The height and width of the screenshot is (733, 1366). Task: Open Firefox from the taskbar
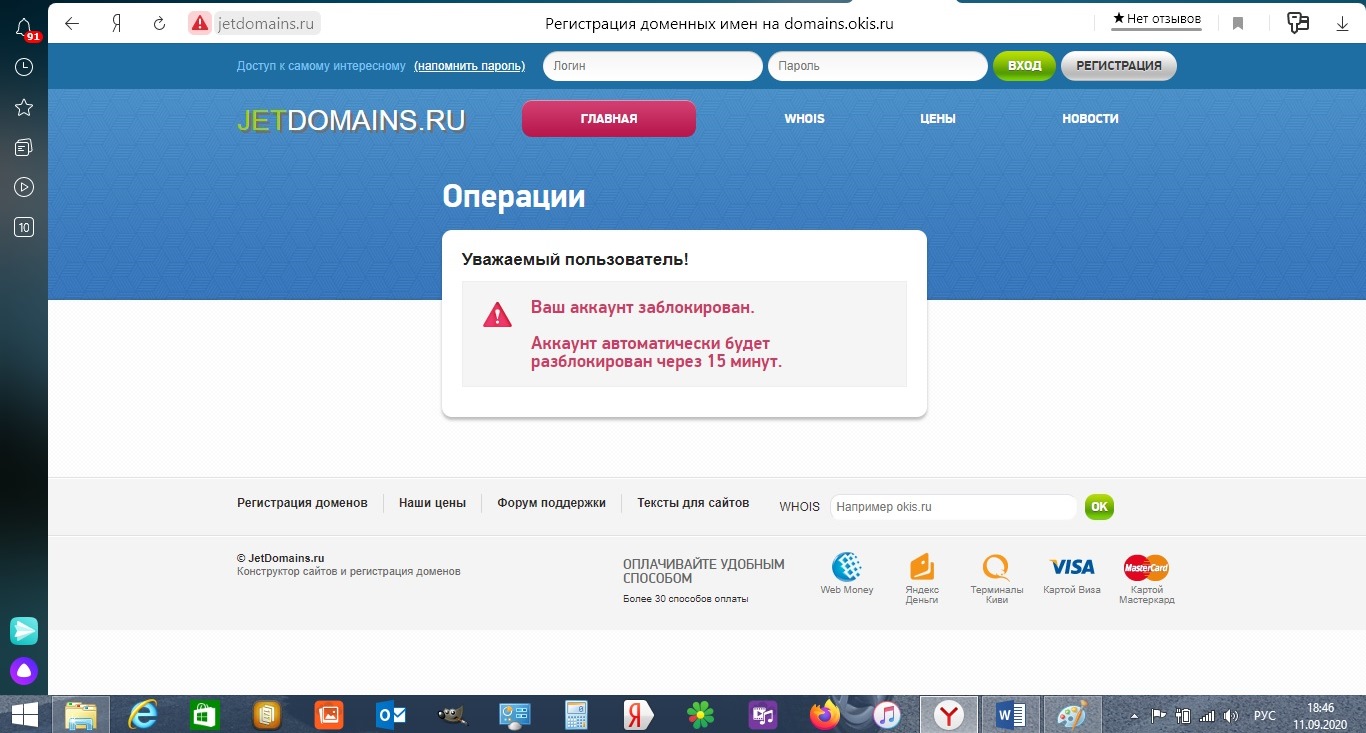[x=825, y=714]
